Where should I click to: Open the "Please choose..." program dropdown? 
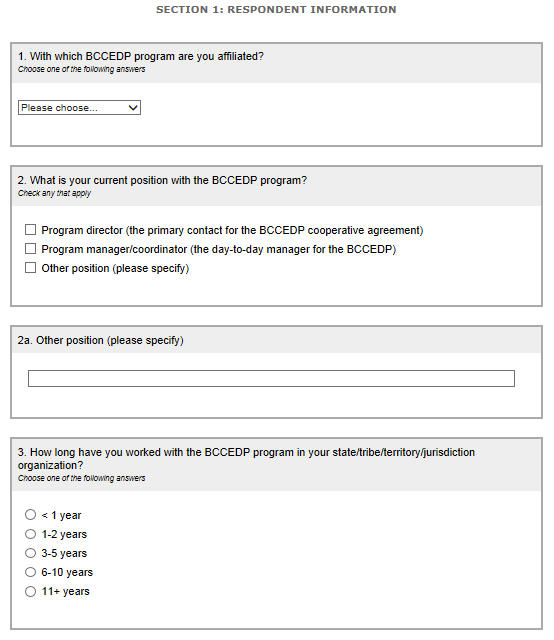coord(79,108)
